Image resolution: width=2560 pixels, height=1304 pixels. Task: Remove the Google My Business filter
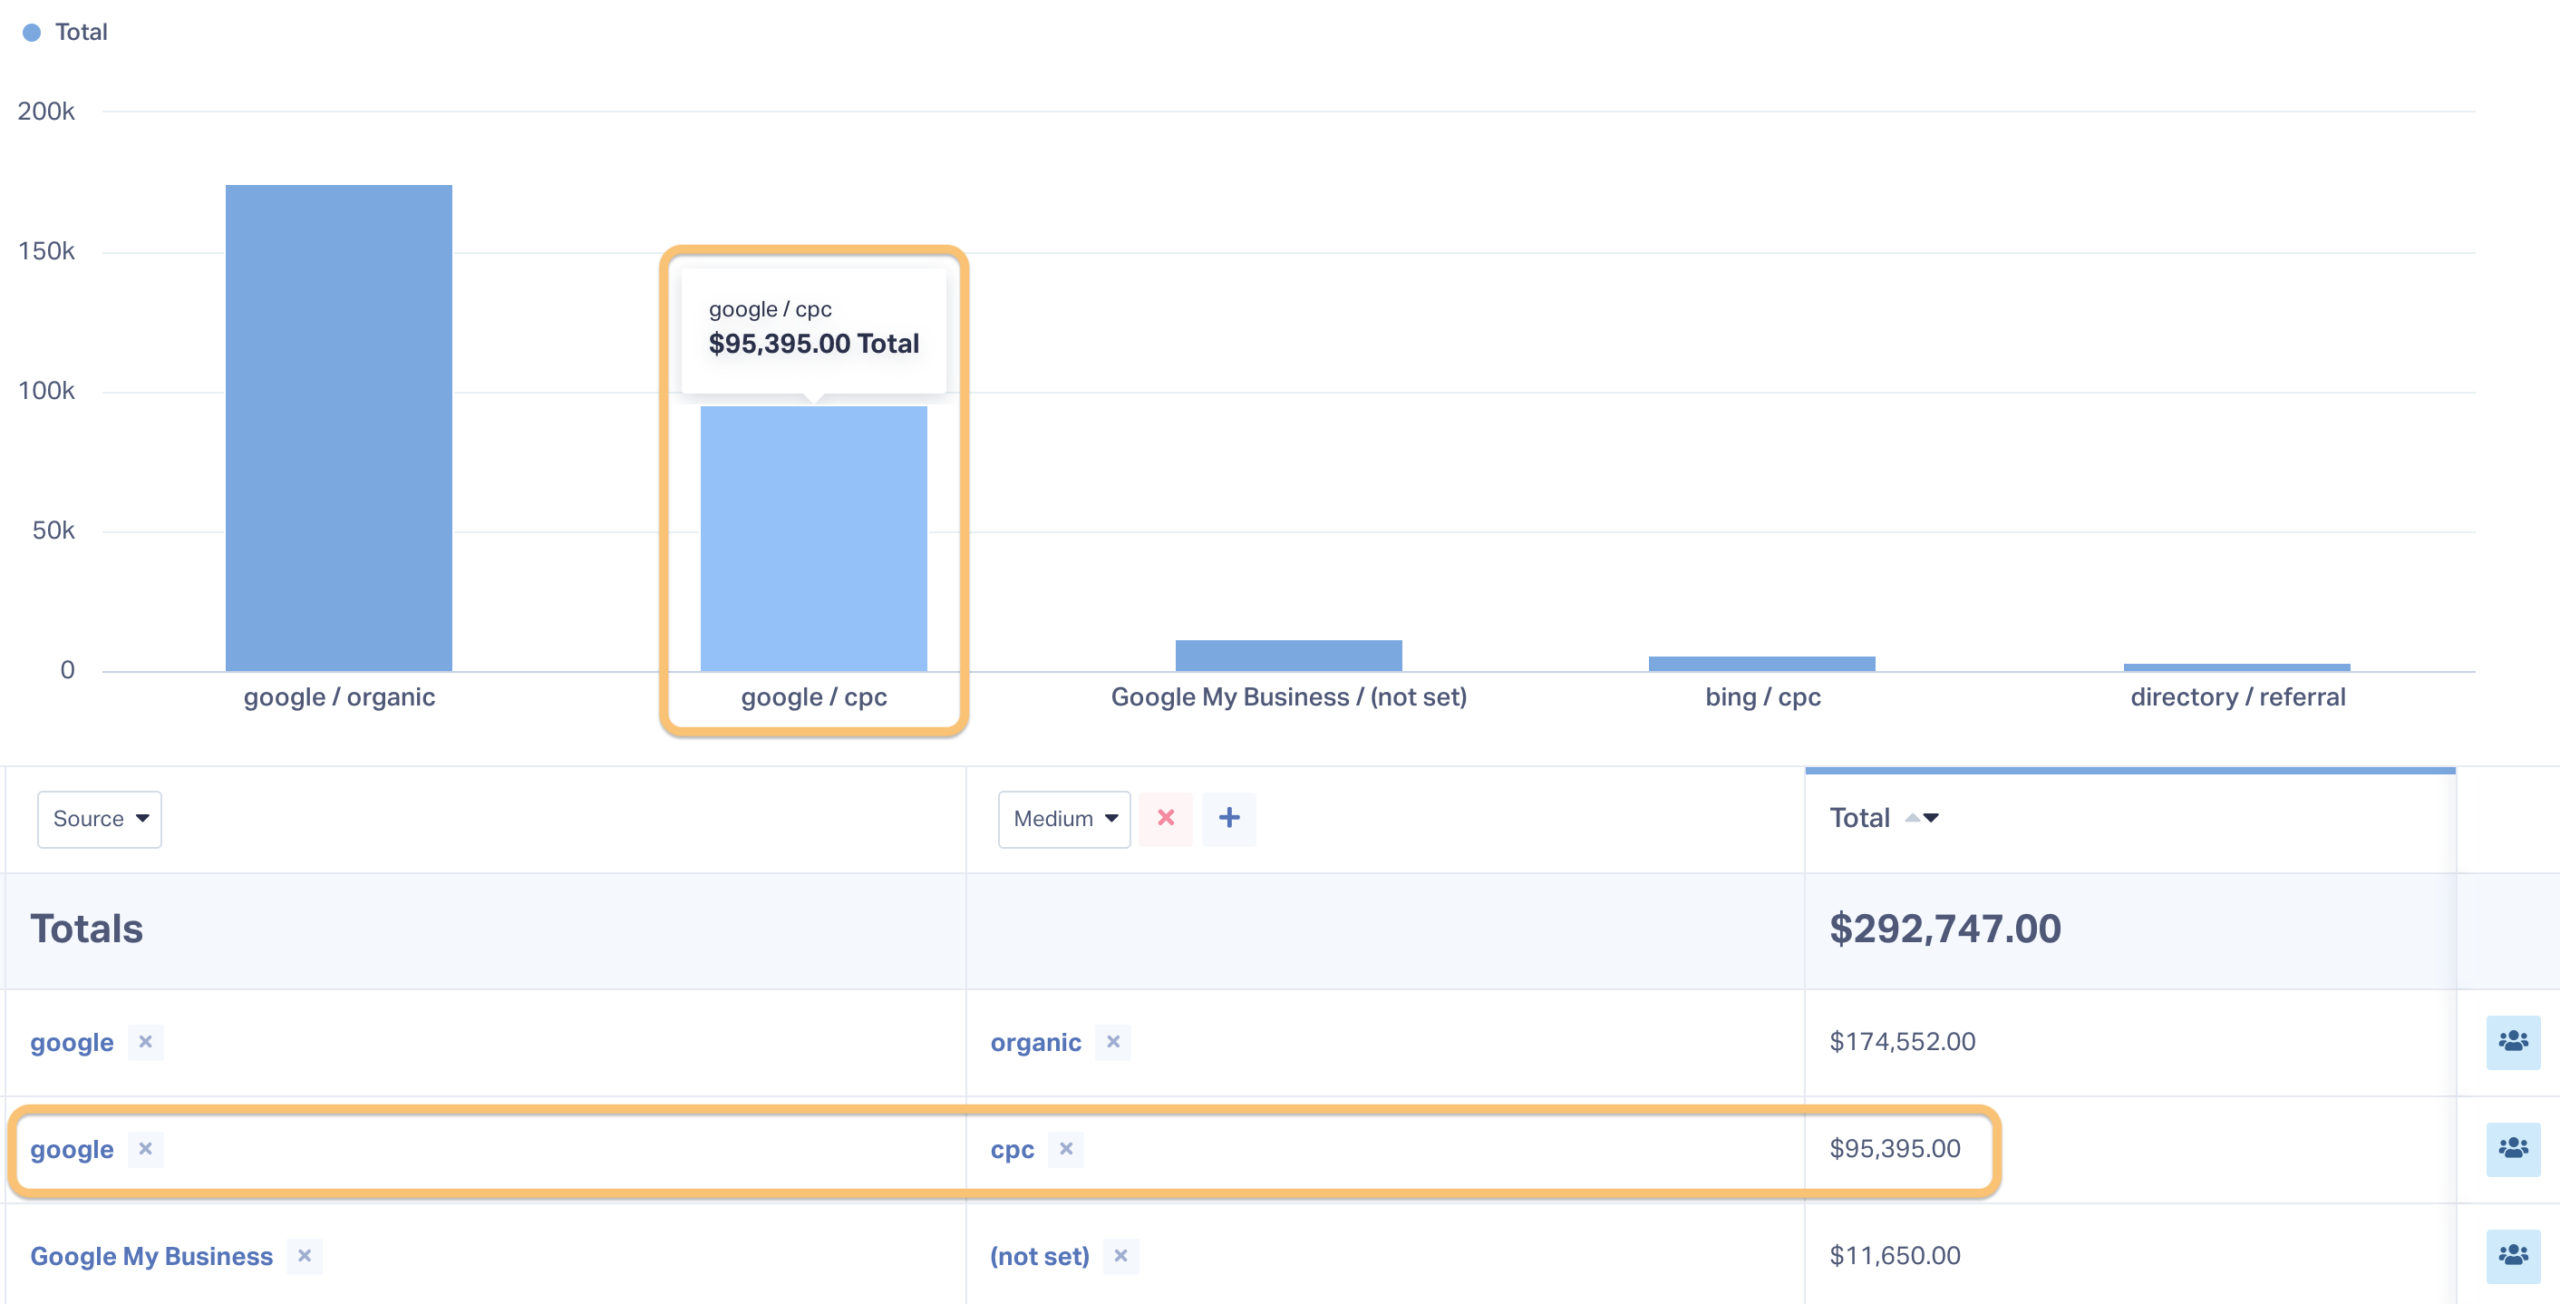[304, 1256]
